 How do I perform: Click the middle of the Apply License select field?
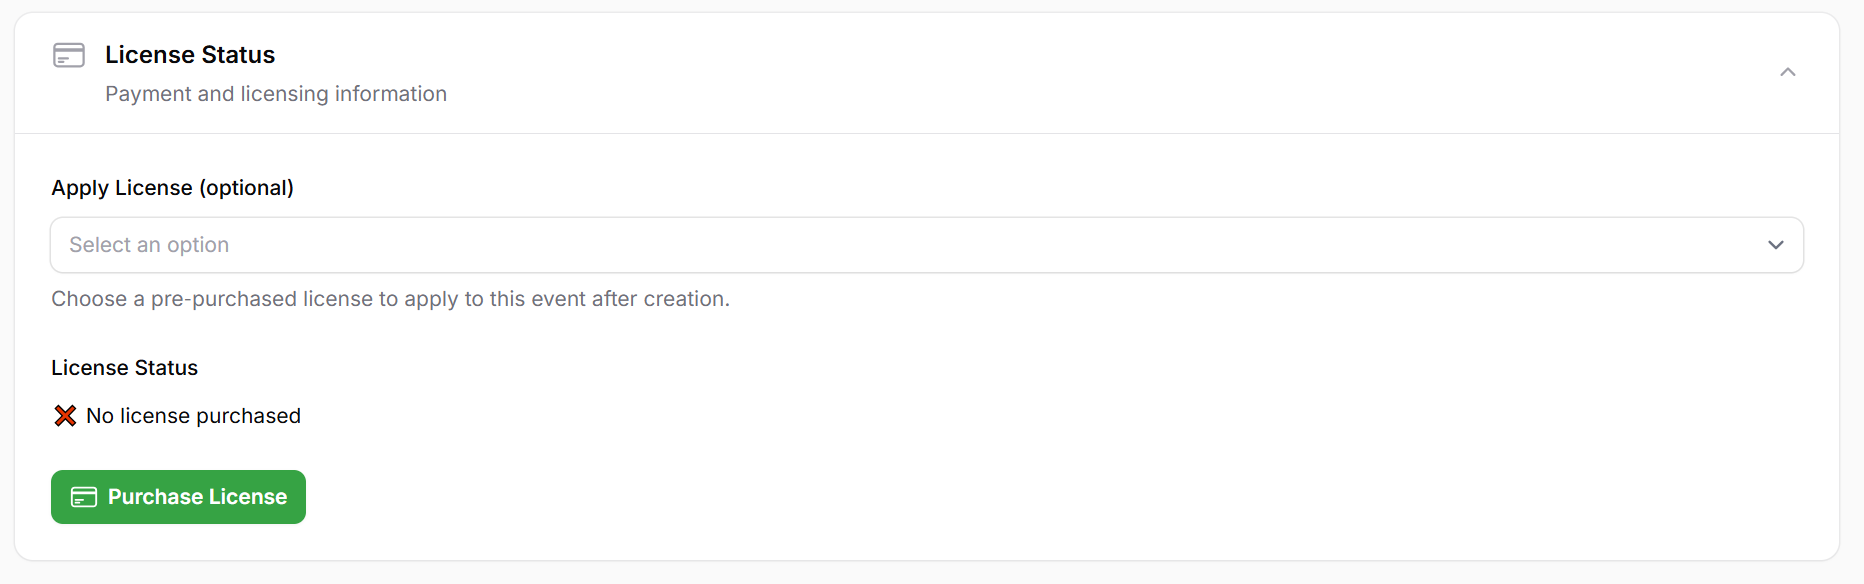(x=926, y=245)
